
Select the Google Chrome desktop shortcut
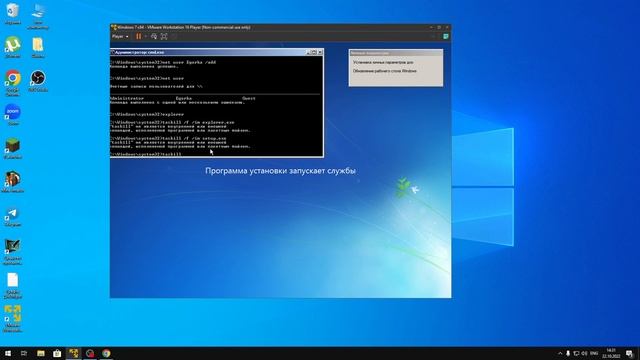pyautogui.click(x=13, y=83)
